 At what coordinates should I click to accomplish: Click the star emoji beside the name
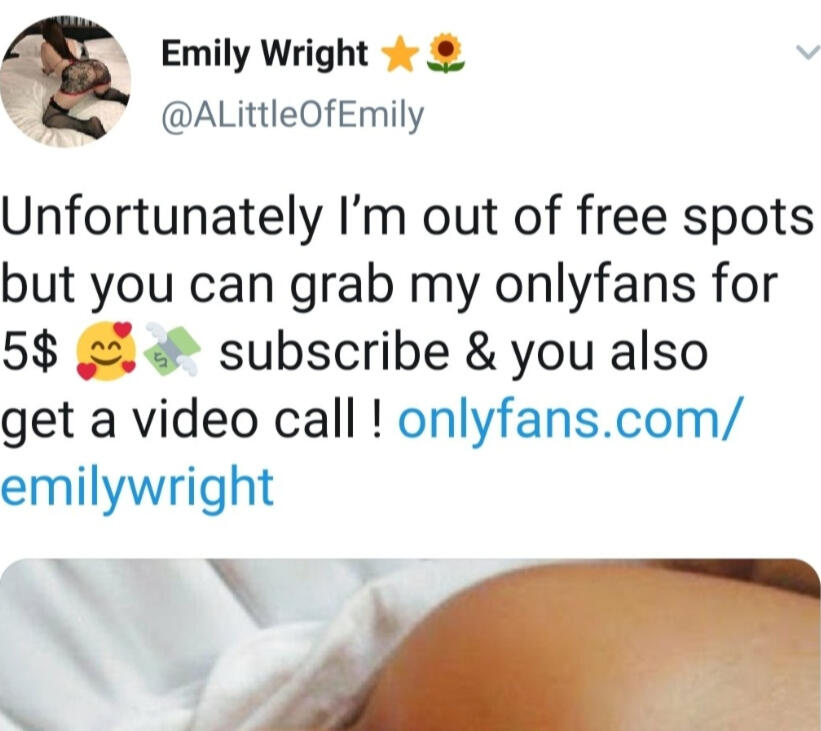point(401,53)
